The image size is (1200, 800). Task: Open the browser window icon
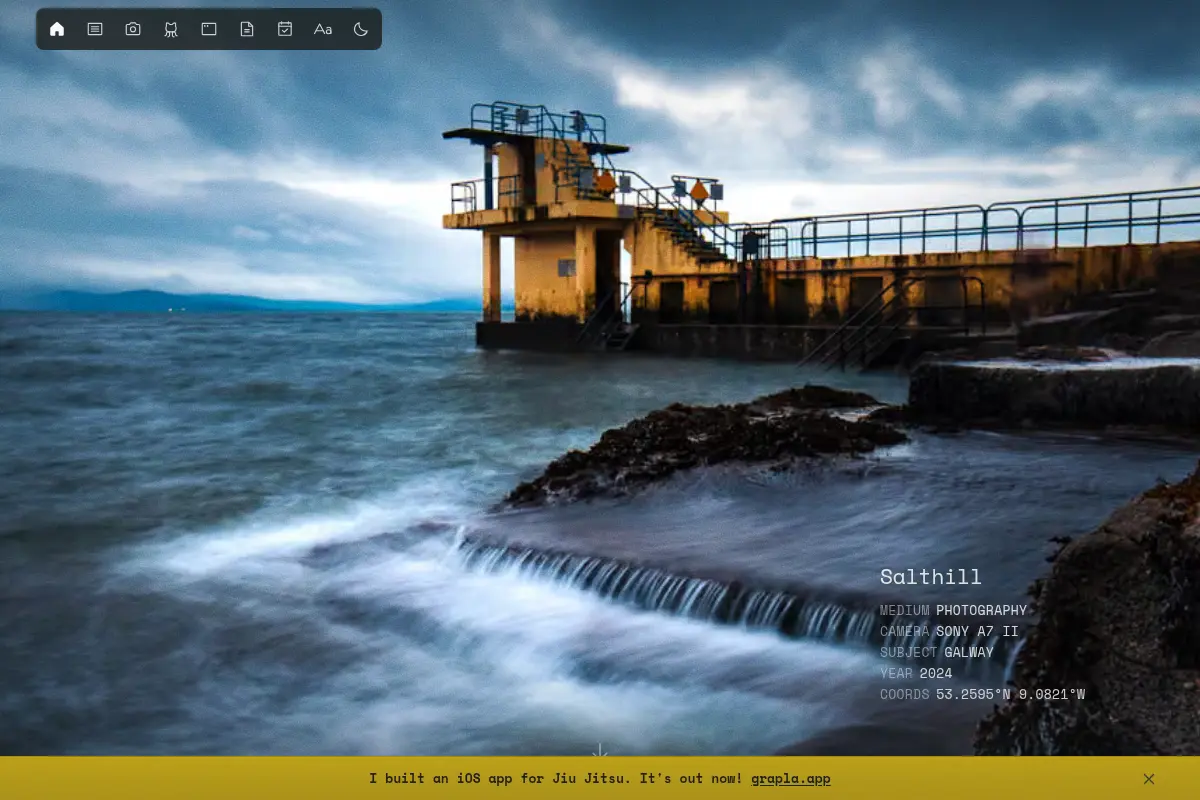tap(209, 29)
